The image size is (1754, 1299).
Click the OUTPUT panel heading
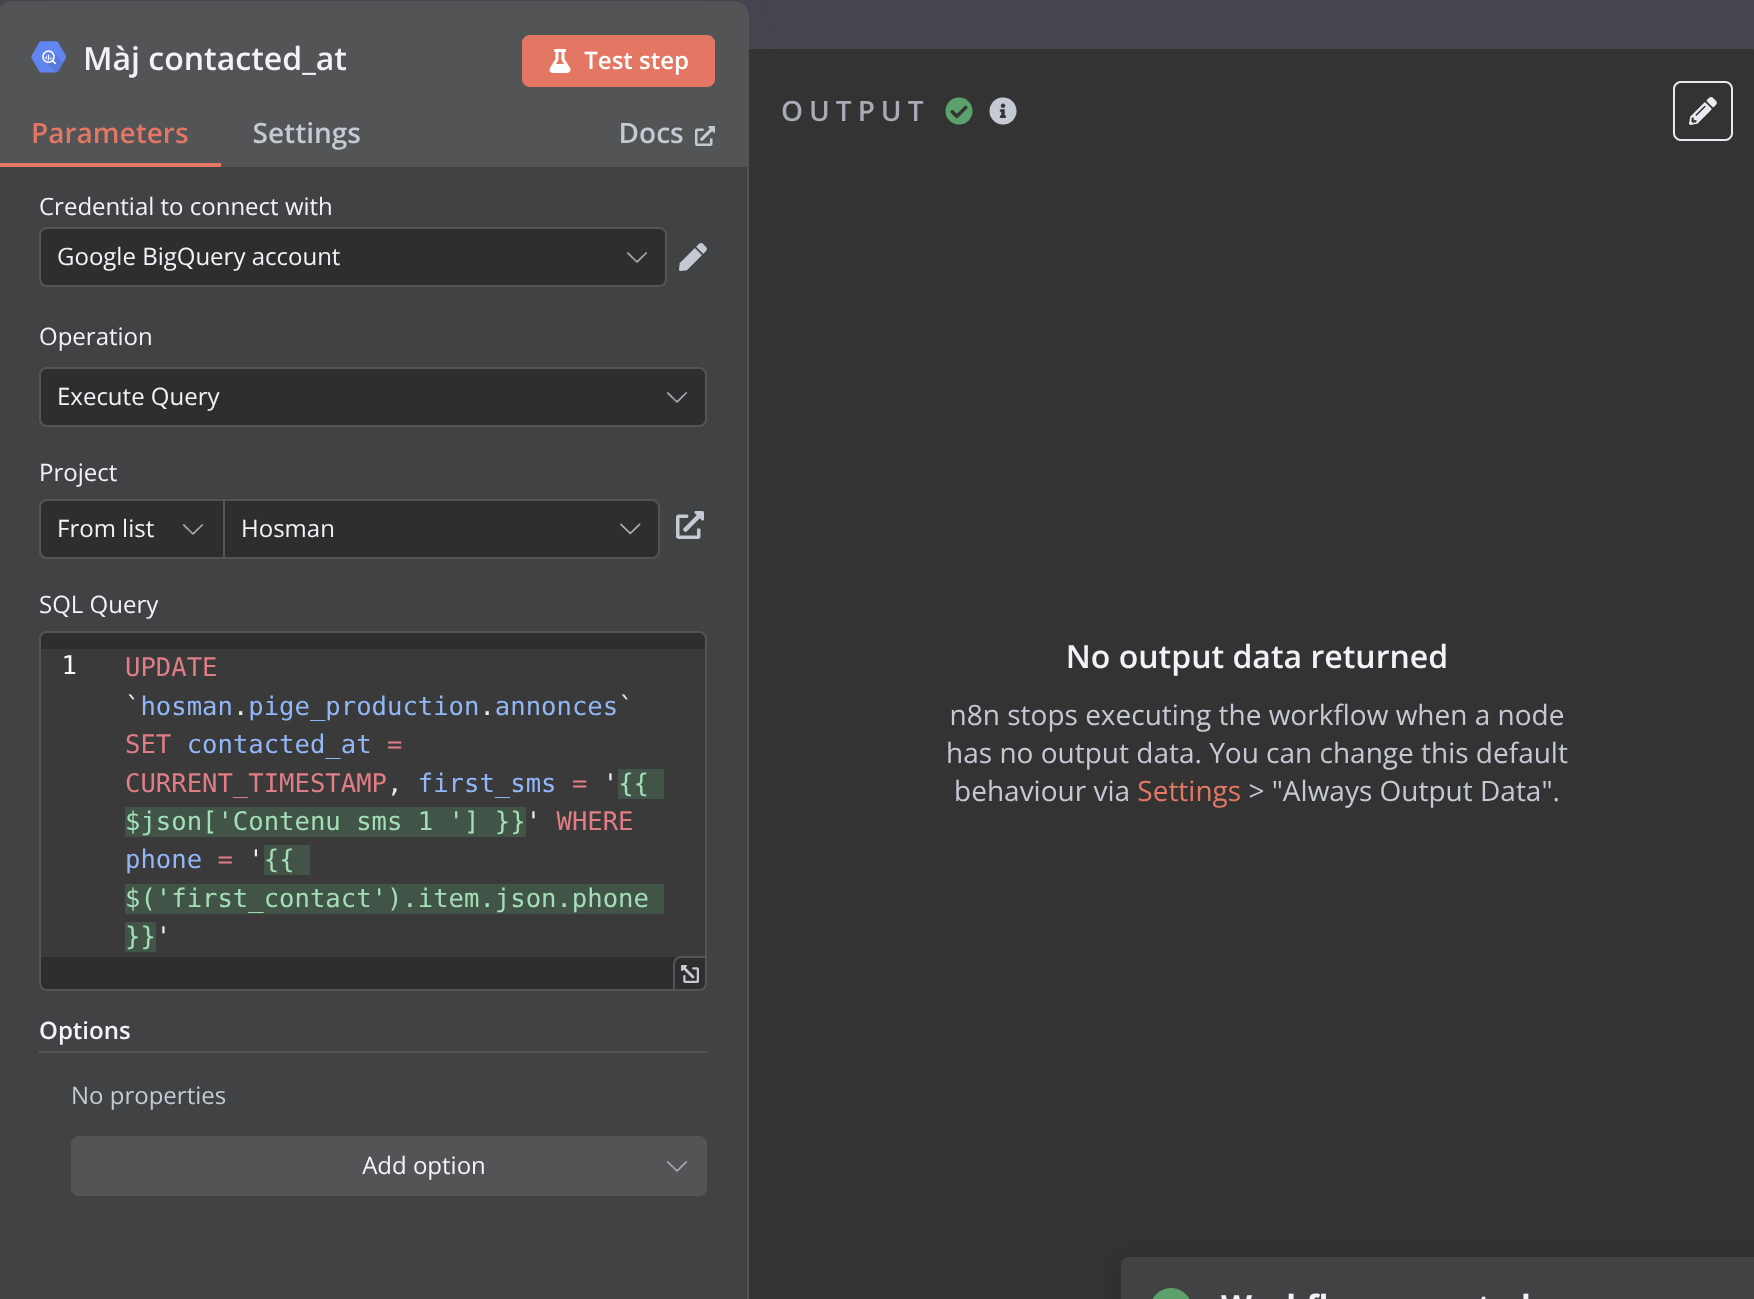854,111
